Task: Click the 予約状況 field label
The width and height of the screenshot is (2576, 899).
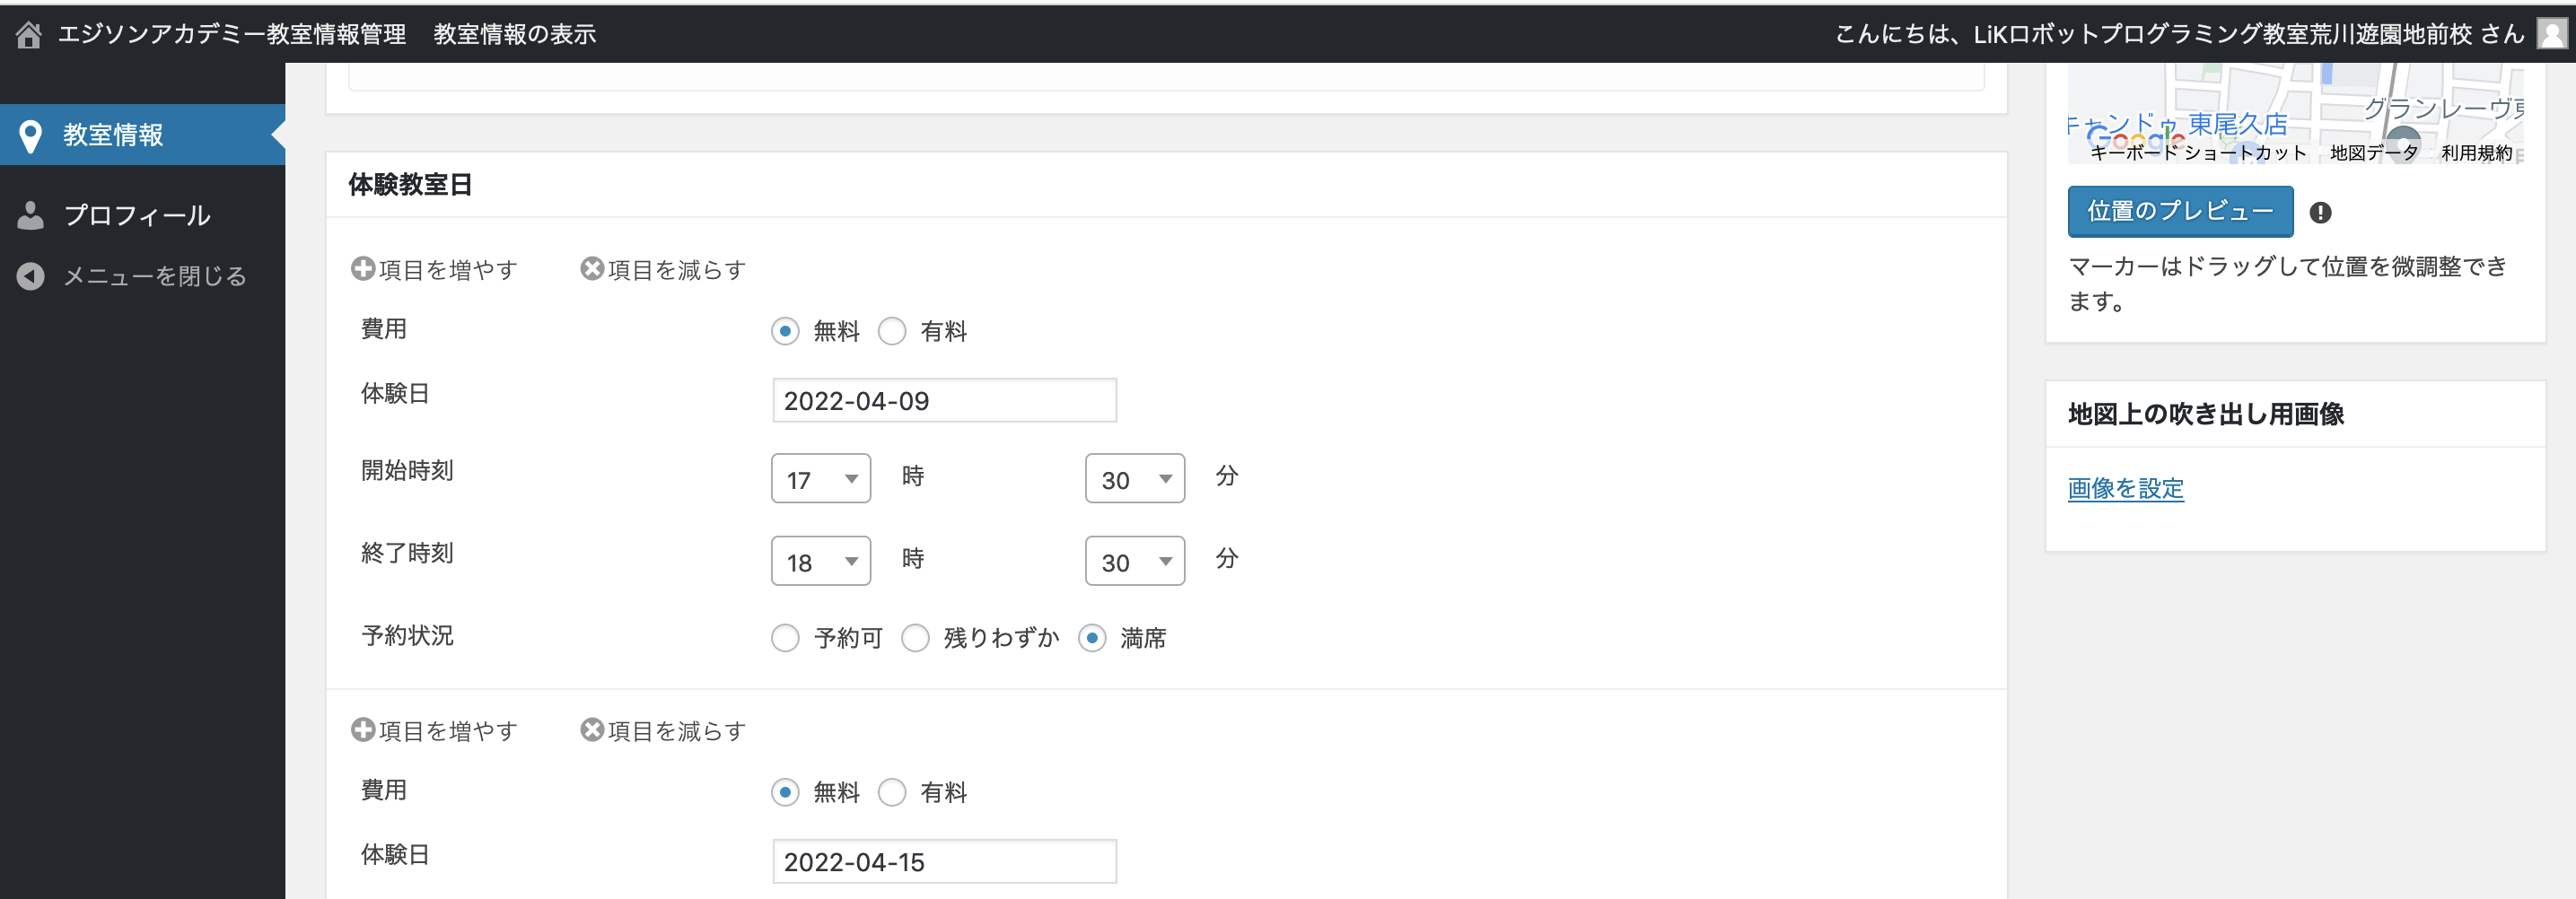Action: pyautogui.click(x=407, y=636)
